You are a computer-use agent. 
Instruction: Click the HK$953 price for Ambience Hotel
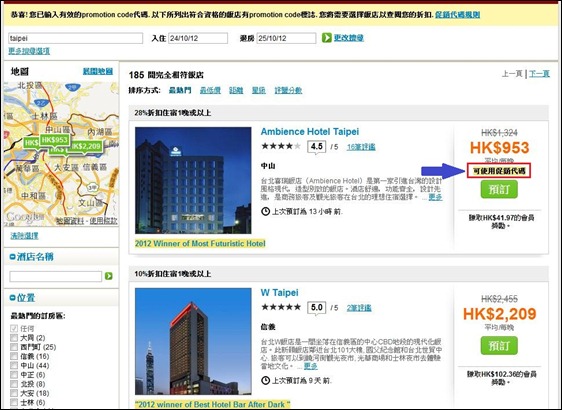tap(499, 148)
